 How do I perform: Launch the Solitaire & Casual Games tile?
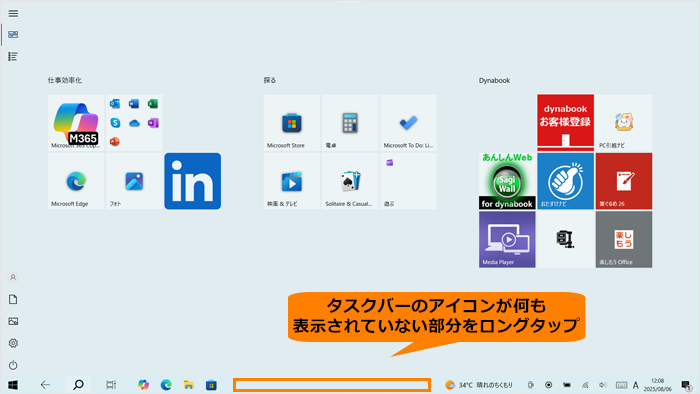click(x=350, y=181)
